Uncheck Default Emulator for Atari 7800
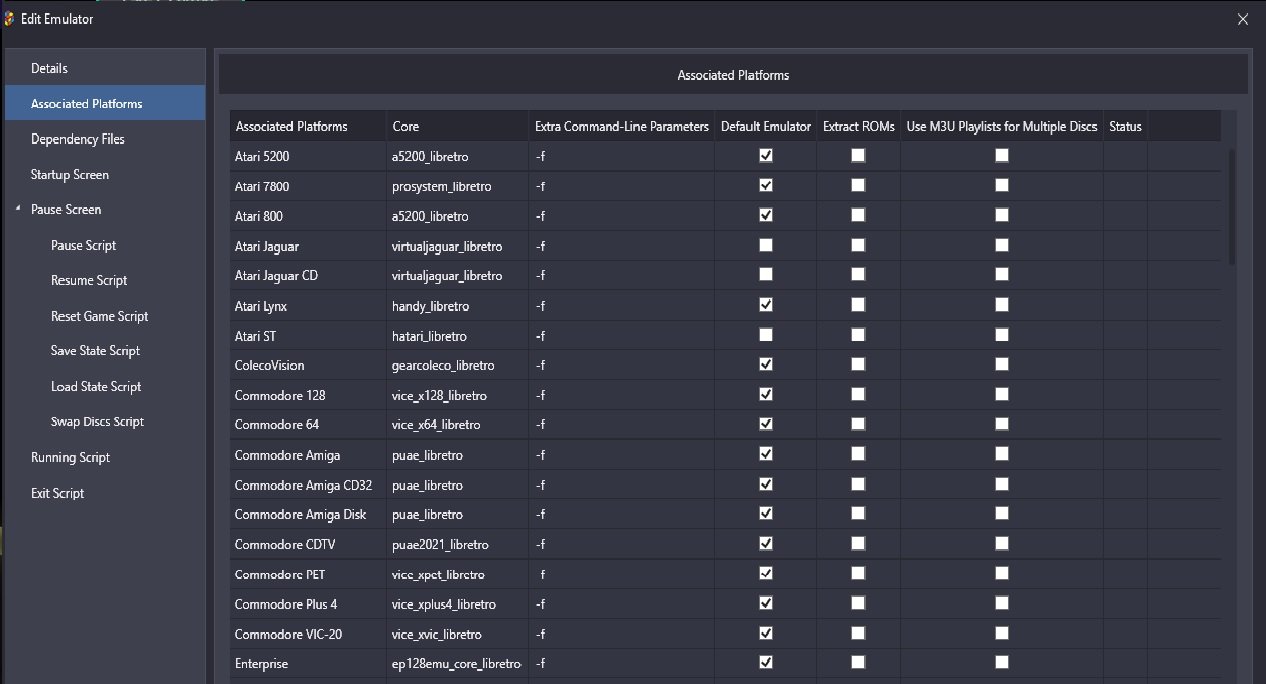Image resolution: width=1266 pixels, height=684 pixels. (x=766, y=185)
